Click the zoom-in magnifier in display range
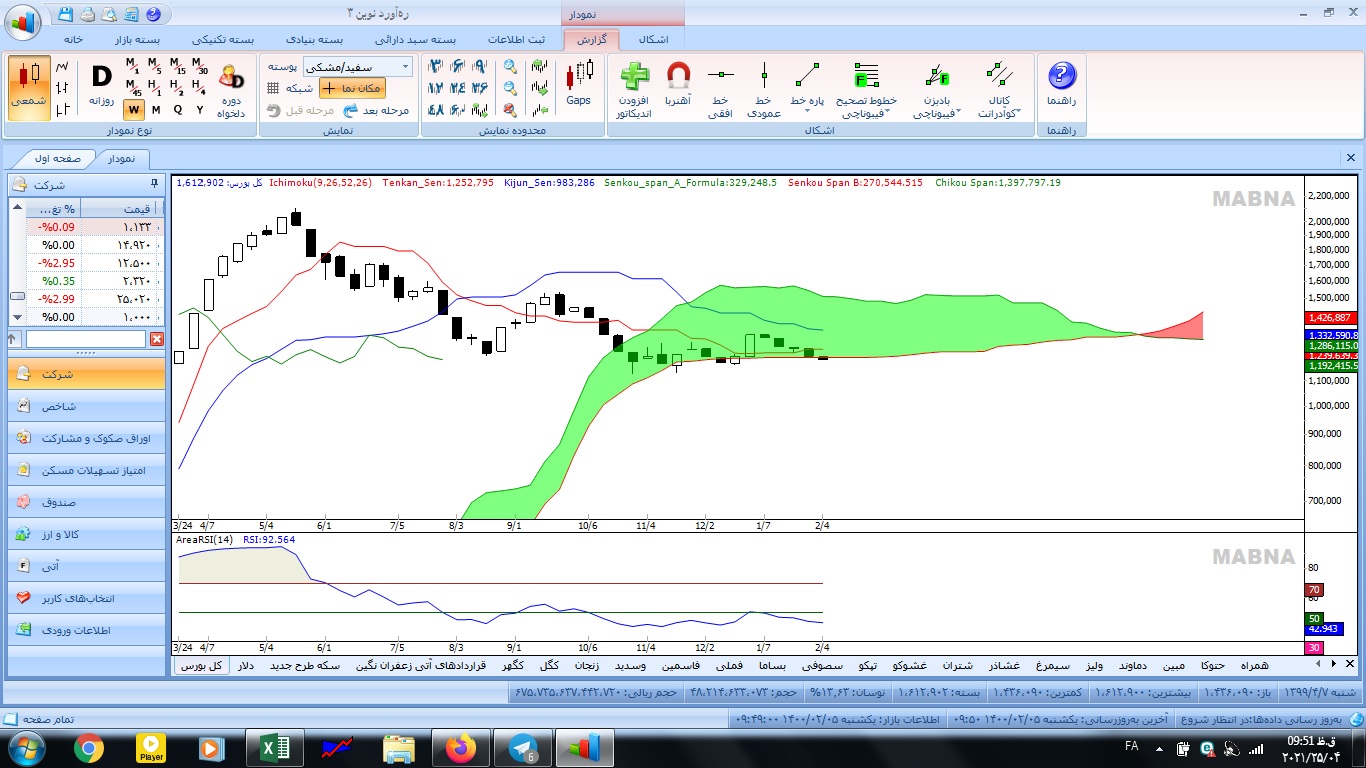 pyautogui.click(x=510, y=67)
